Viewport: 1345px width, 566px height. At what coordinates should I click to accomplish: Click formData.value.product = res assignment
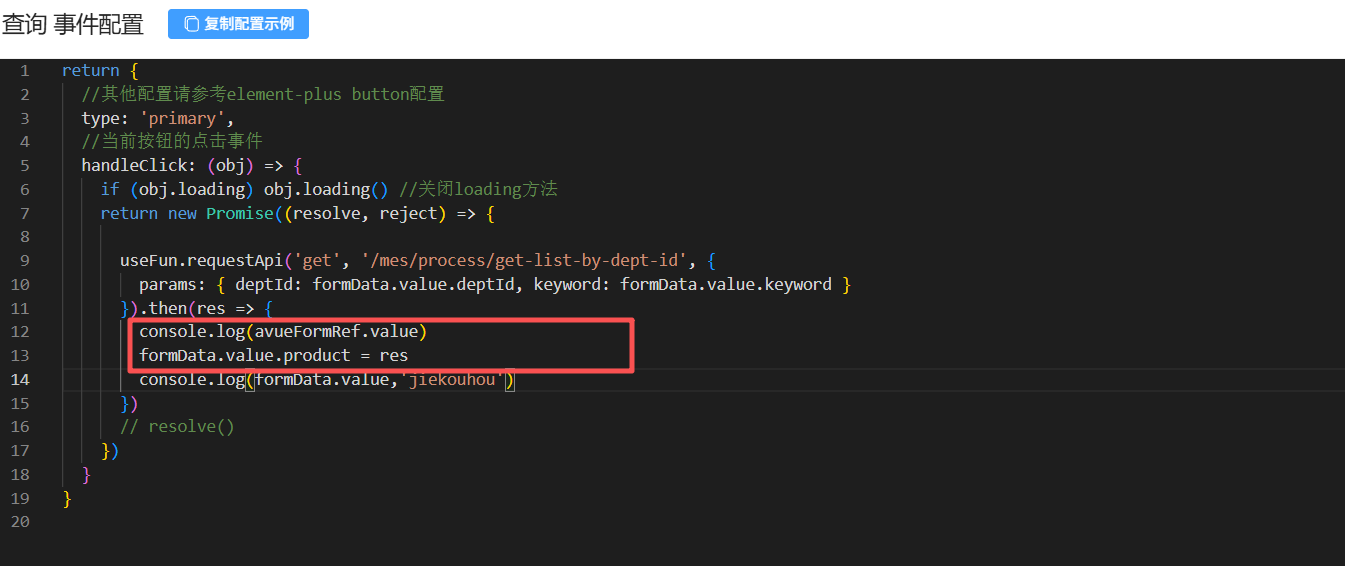click(x=273, y=356)
